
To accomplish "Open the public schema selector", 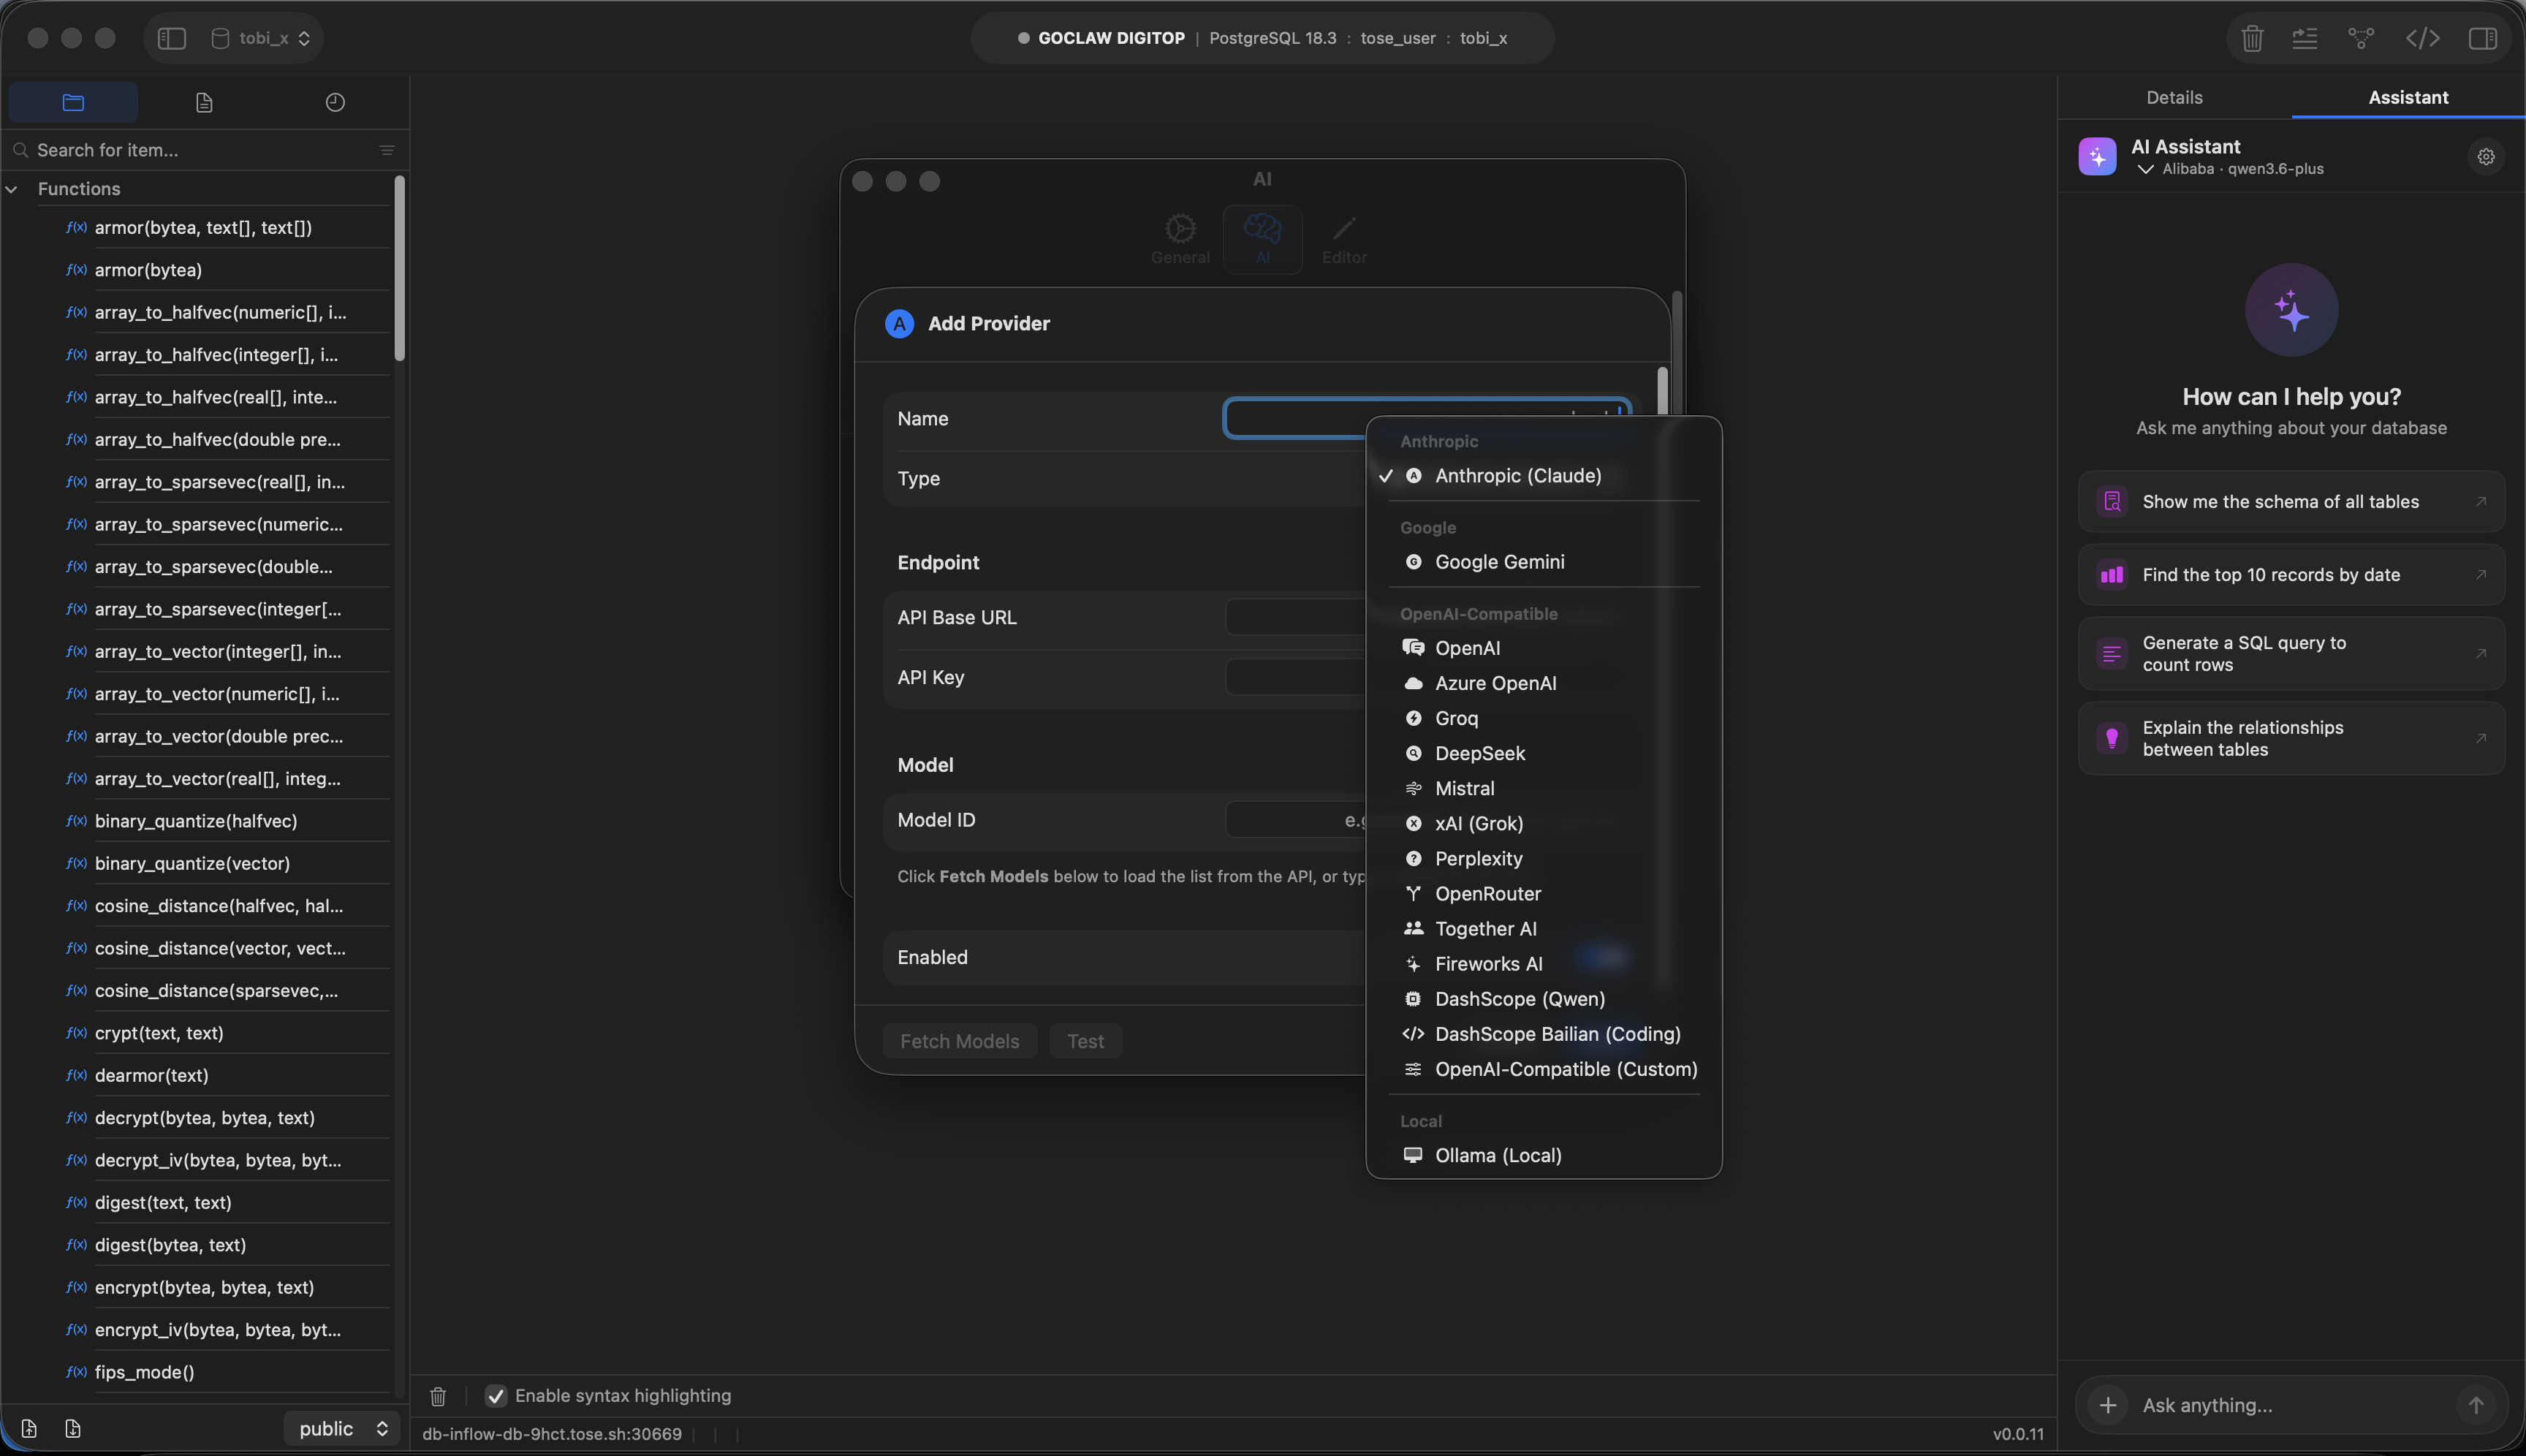I will point(340,1428).
